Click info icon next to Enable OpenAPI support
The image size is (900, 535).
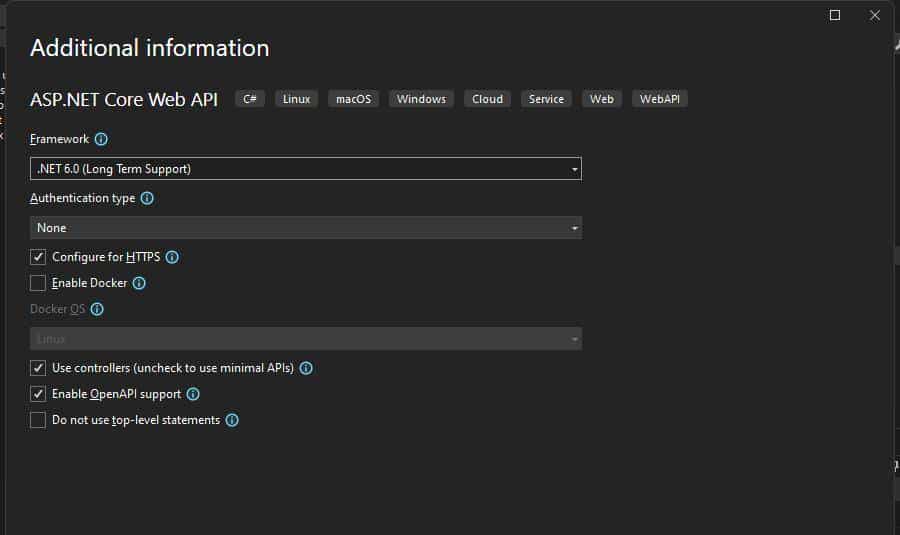[x=193, y=394]
